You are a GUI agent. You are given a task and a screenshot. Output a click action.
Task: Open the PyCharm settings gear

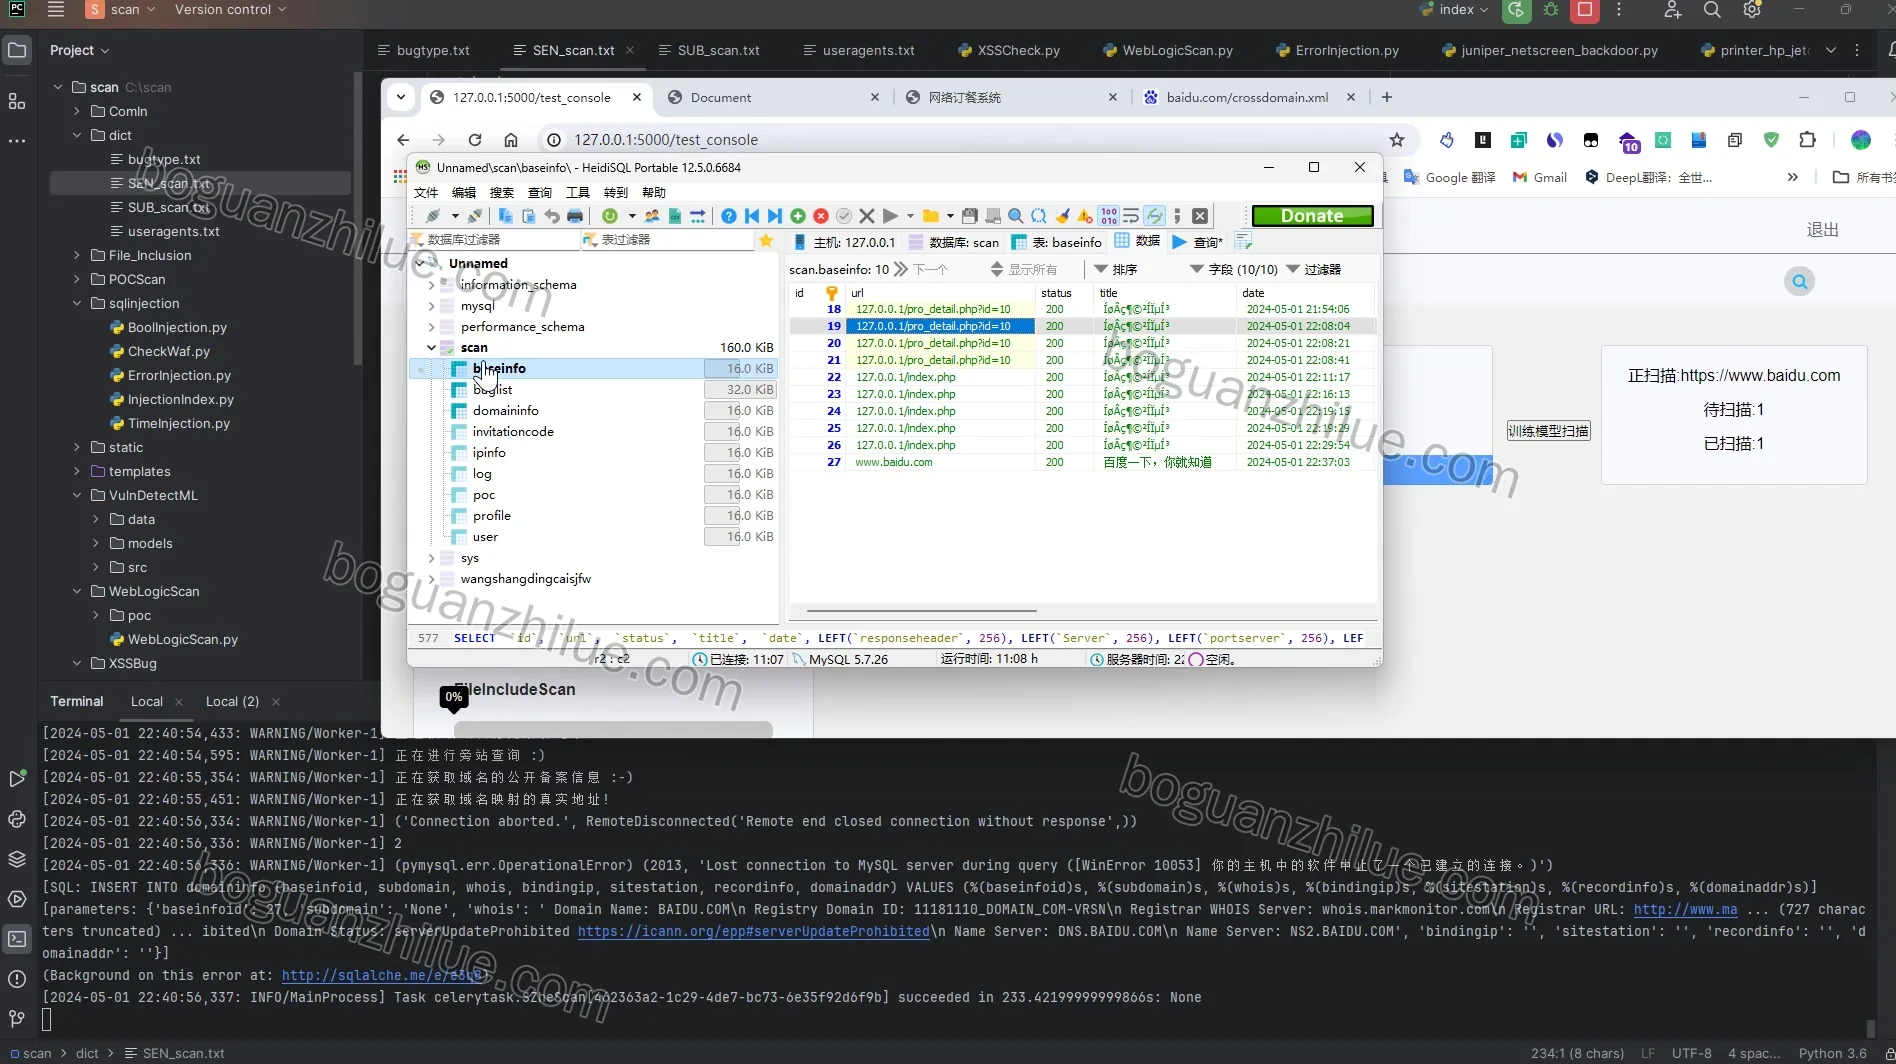click(x=1752, y=10)
